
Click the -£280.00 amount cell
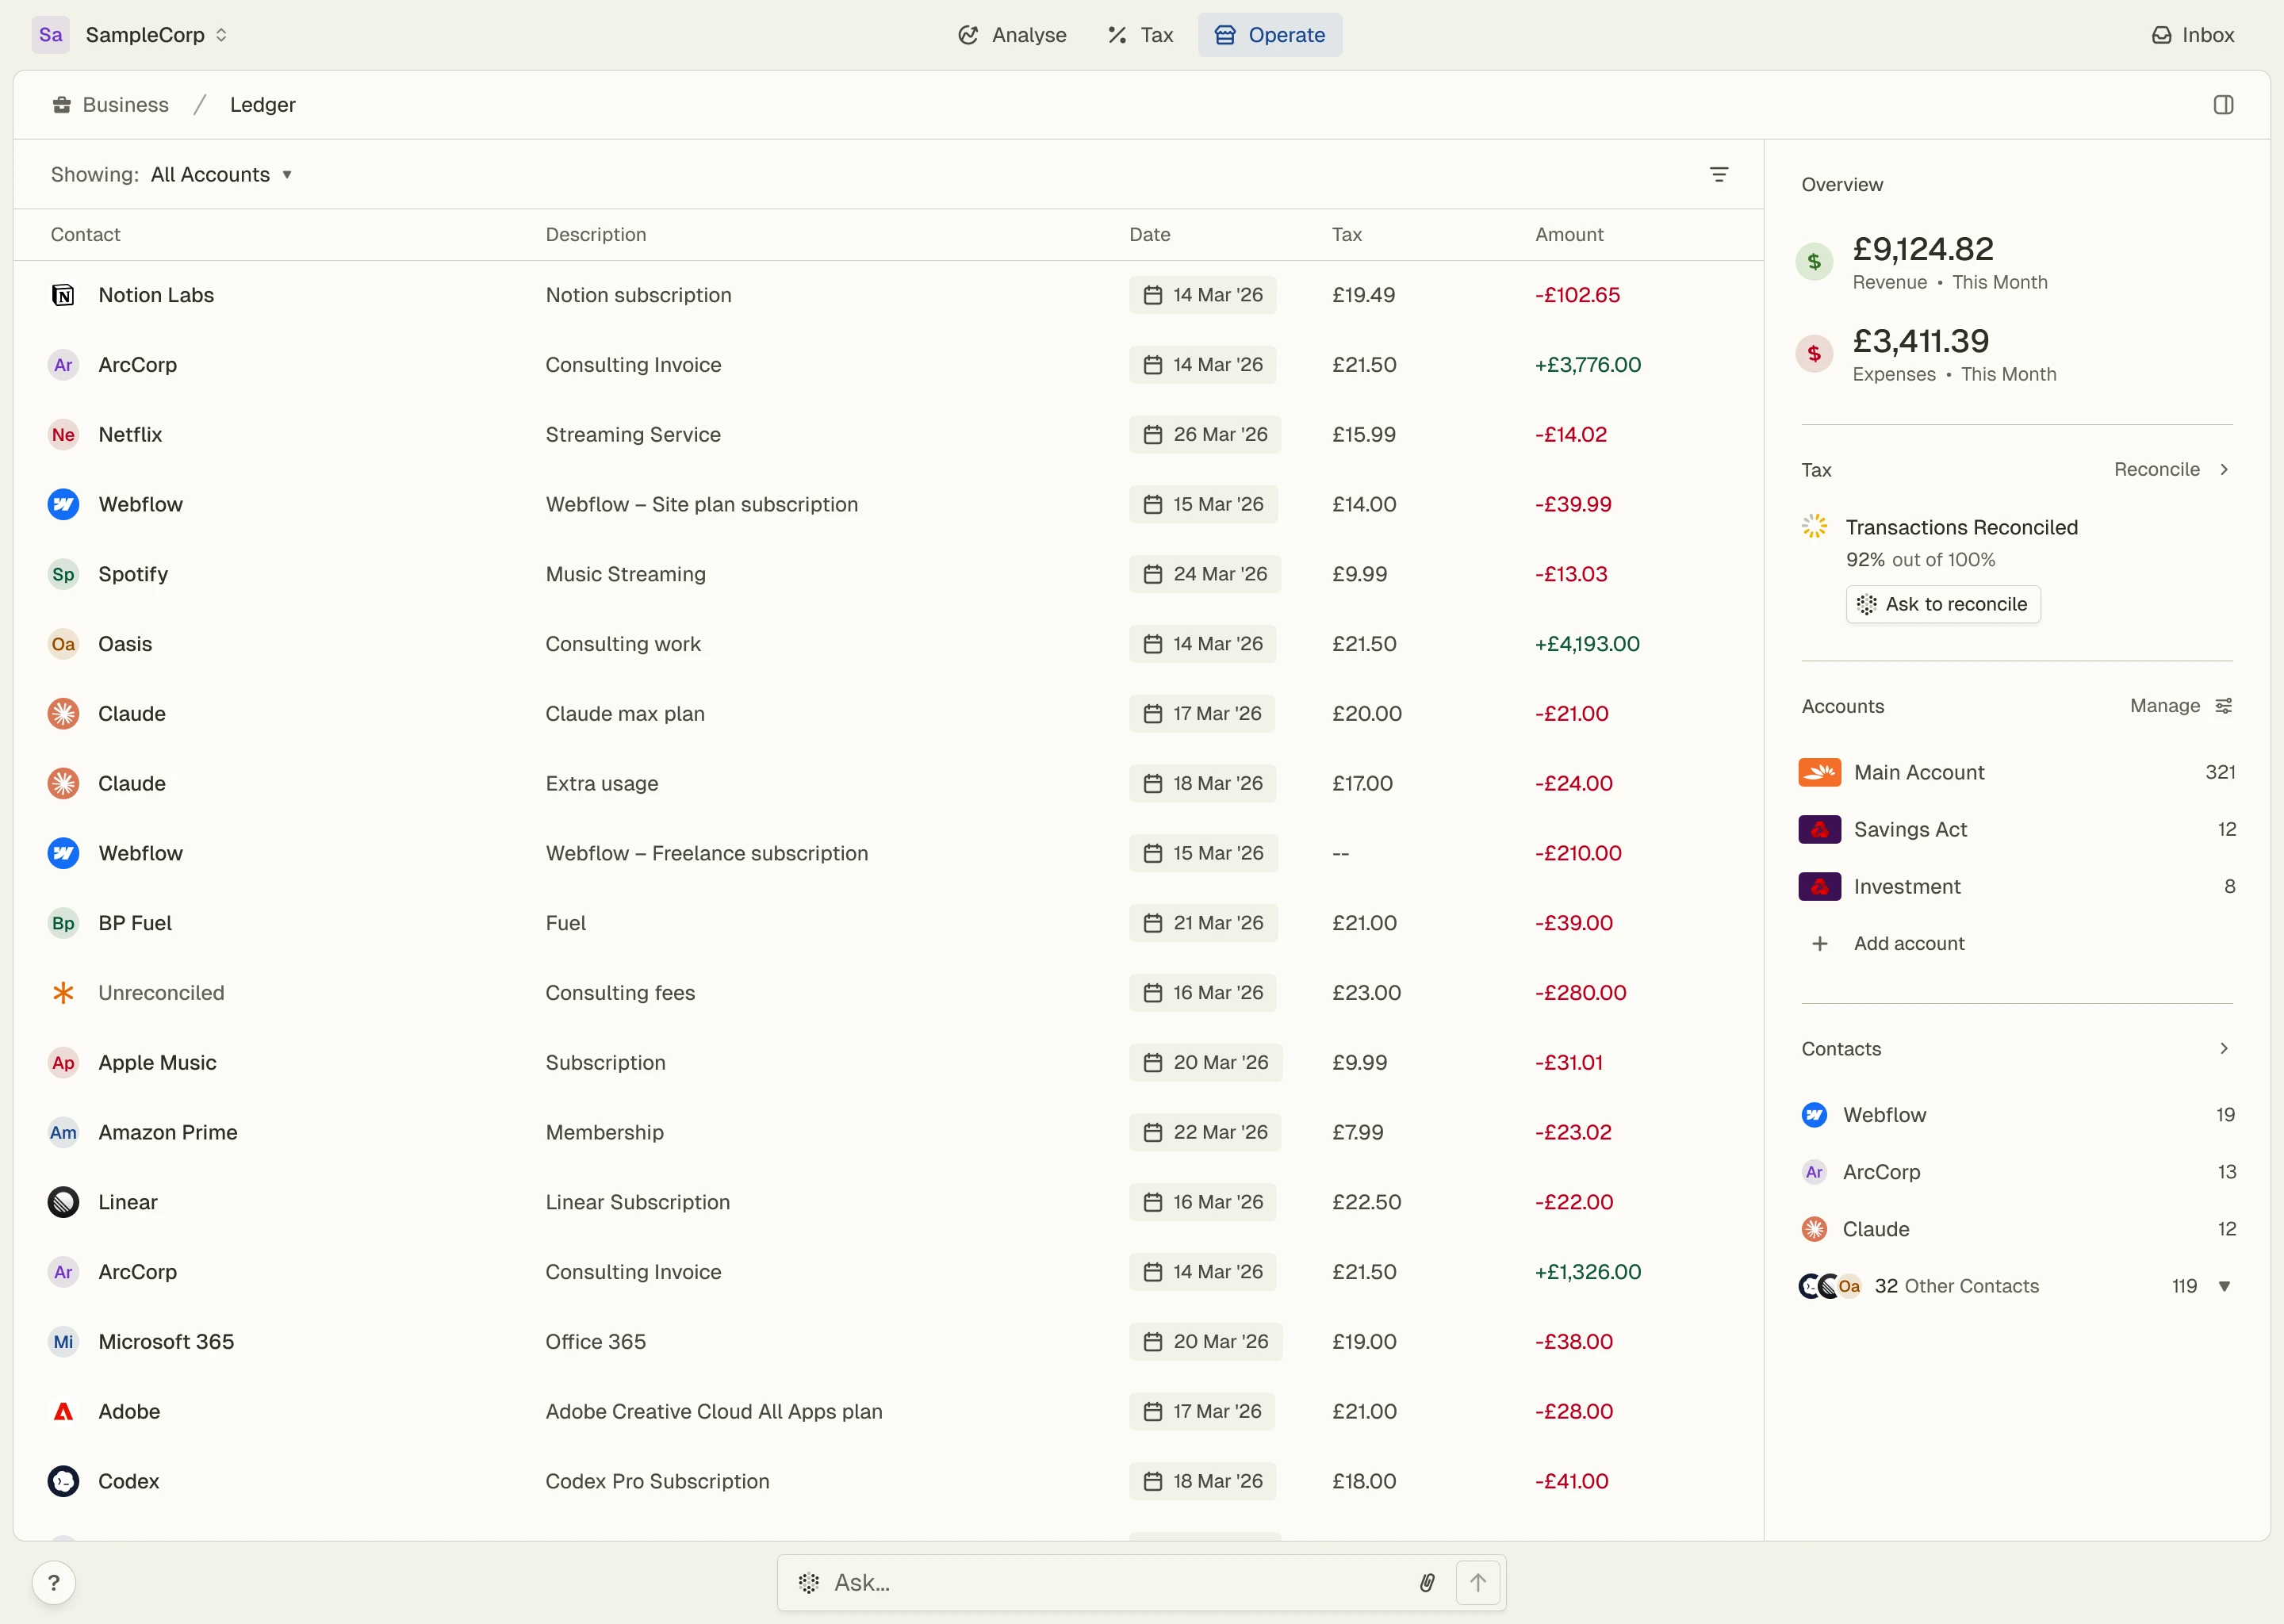[x=1580, y=993]
